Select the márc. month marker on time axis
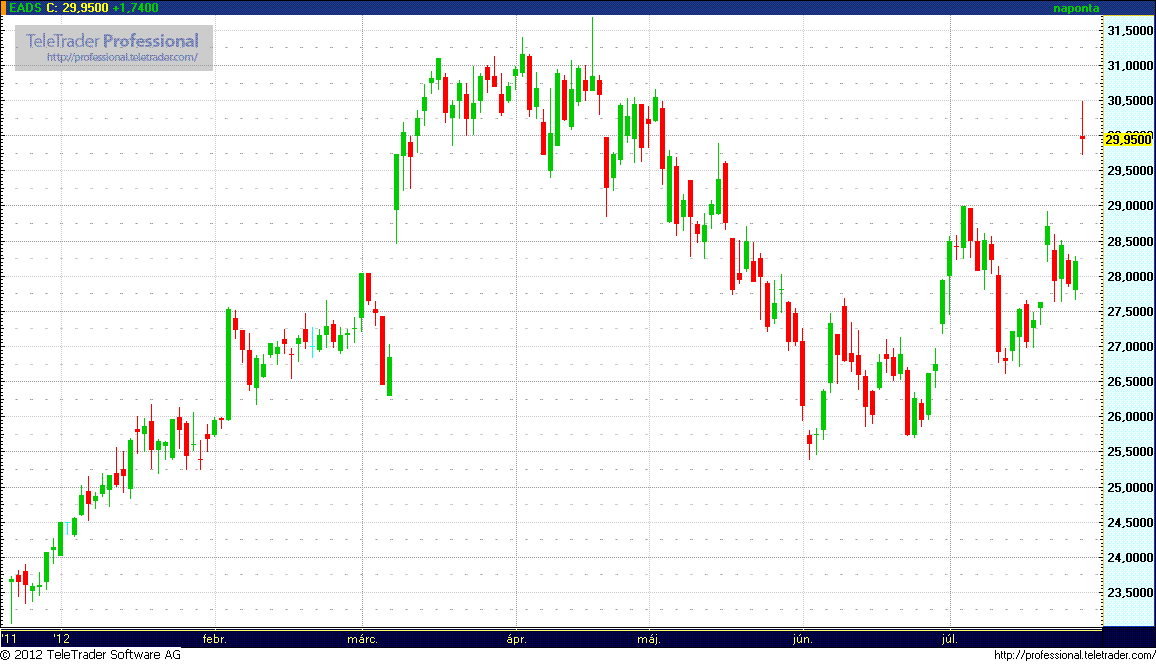Viewport: 1156px width, 664px height. coord(362,638)
